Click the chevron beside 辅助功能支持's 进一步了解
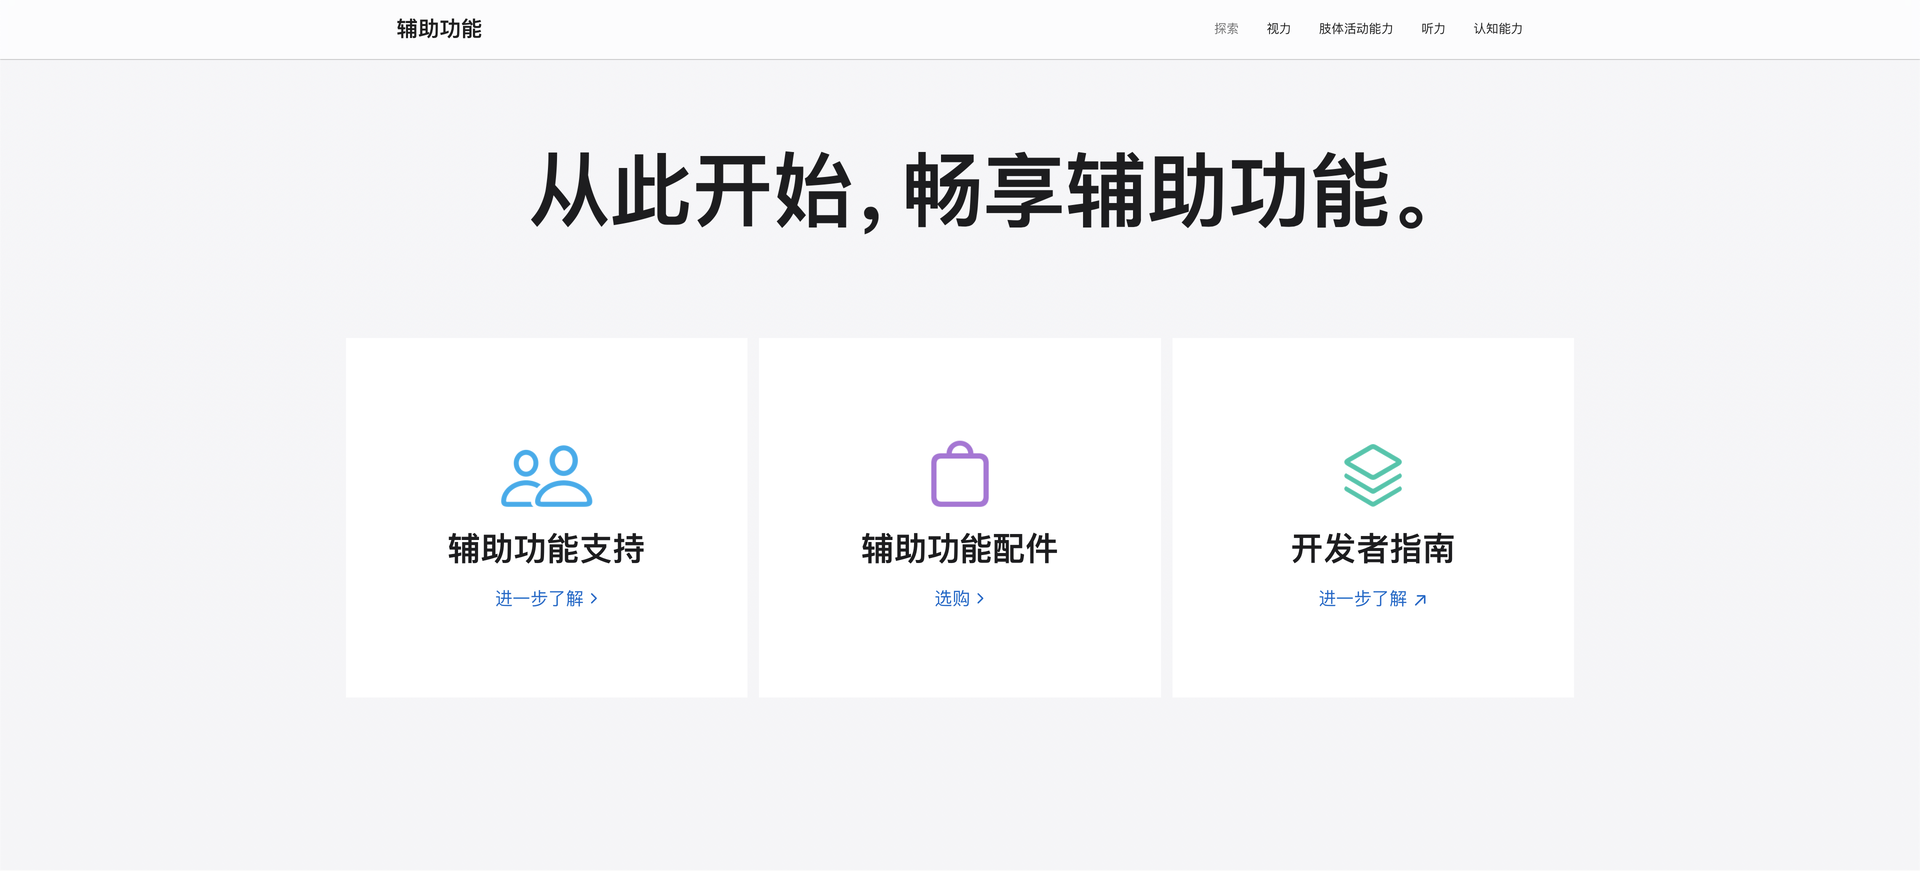 594,599
